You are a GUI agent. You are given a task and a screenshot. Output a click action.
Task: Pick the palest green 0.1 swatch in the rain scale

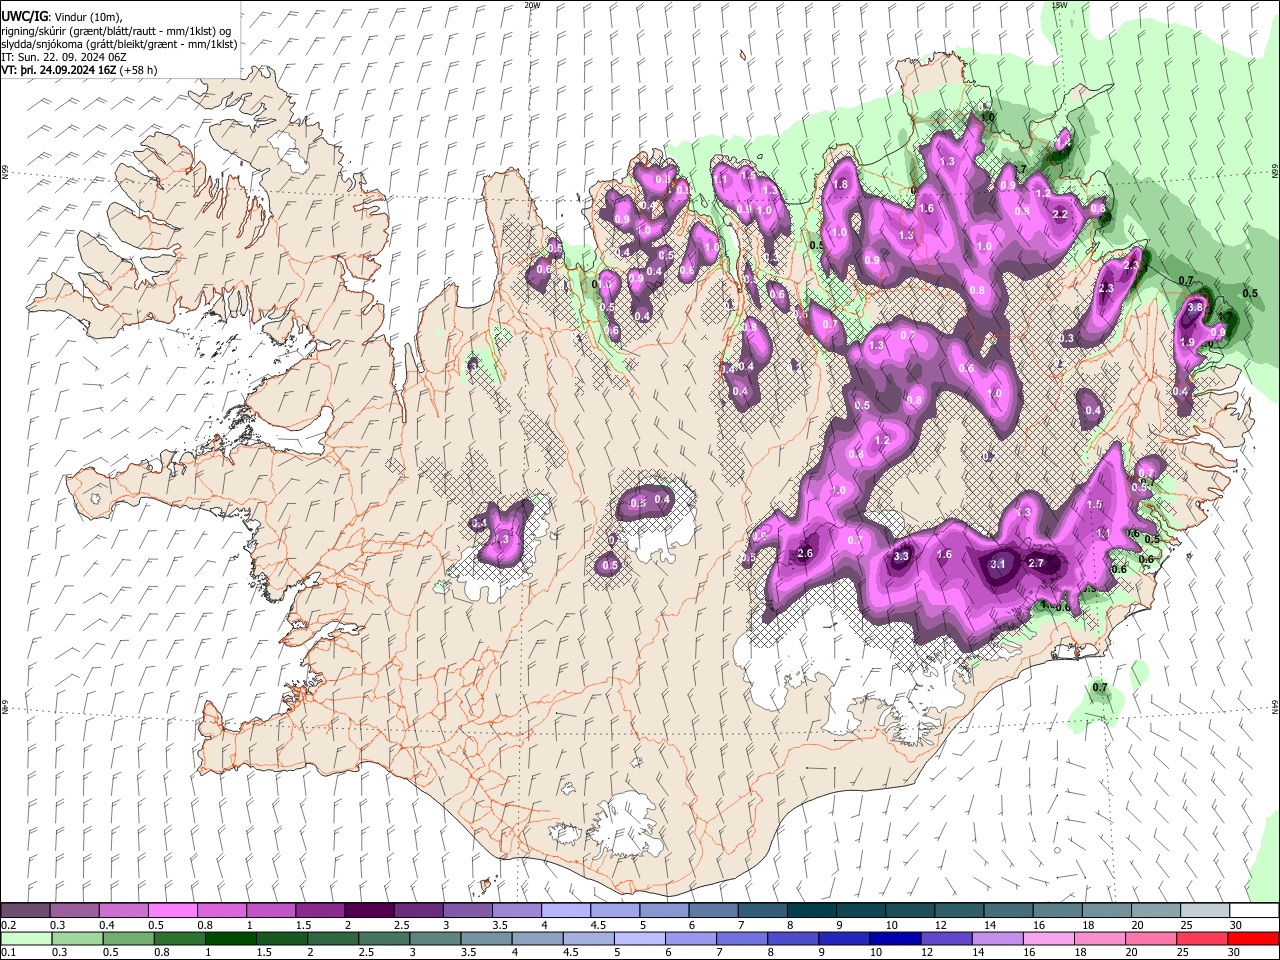click(25, 939)
